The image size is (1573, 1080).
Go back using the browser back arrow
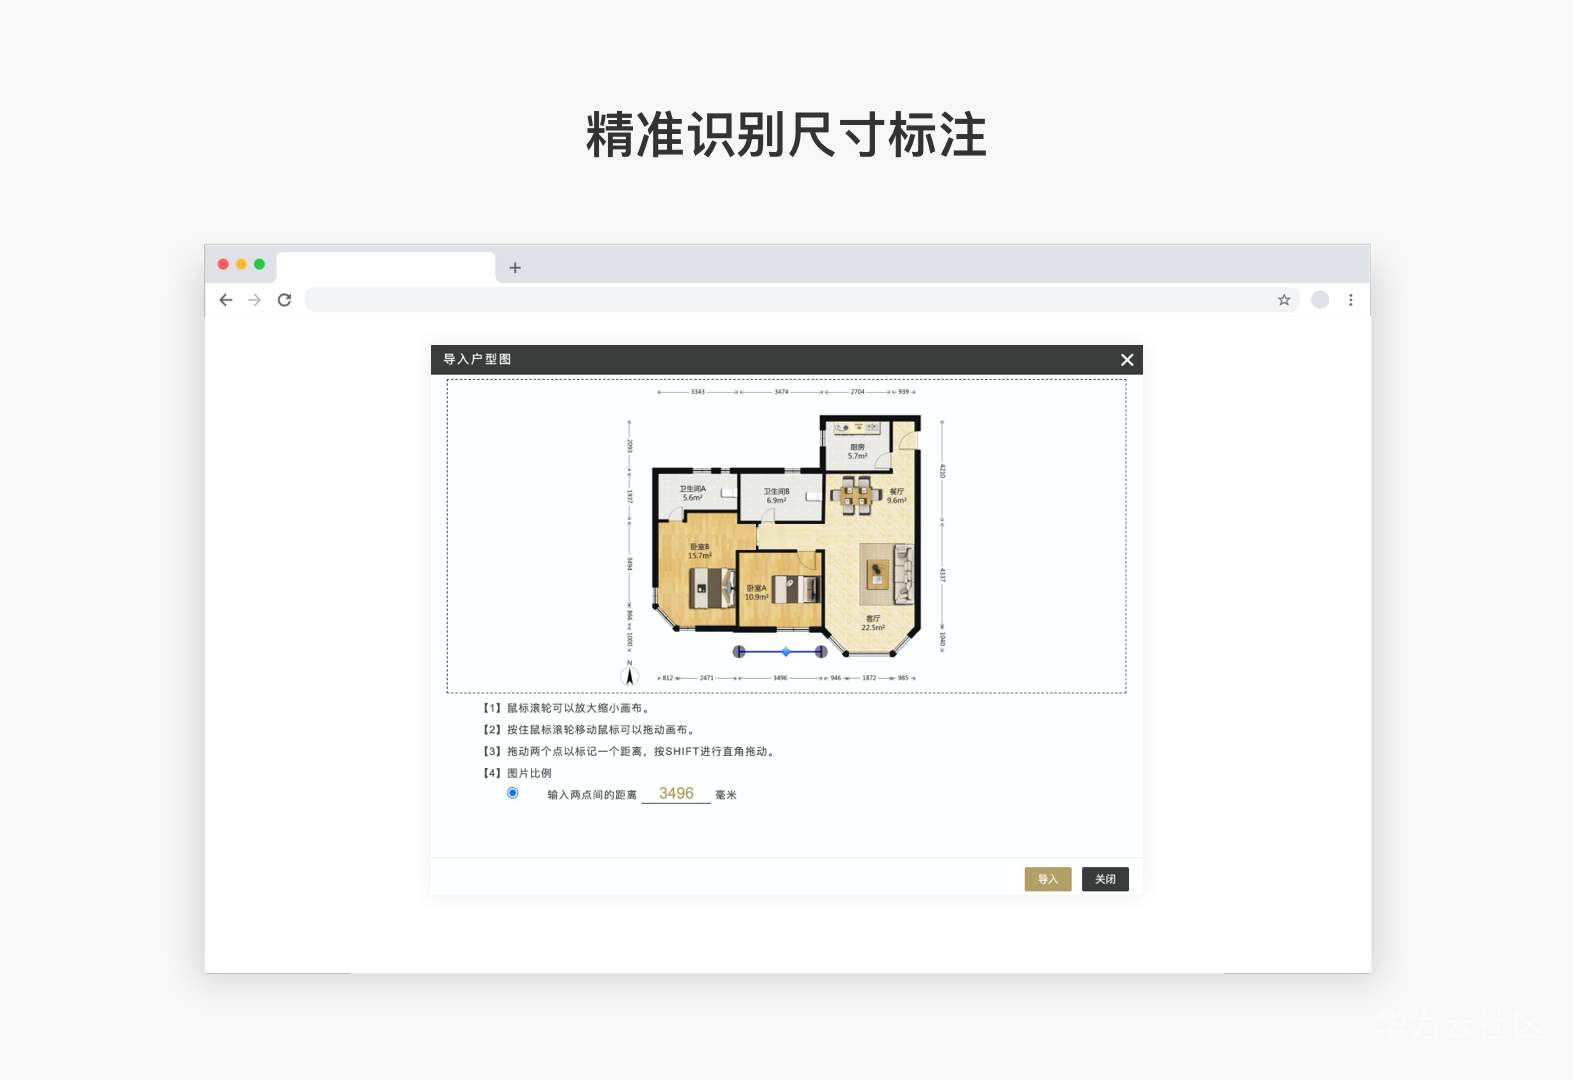pyautogui.click(x=226, y=300)
